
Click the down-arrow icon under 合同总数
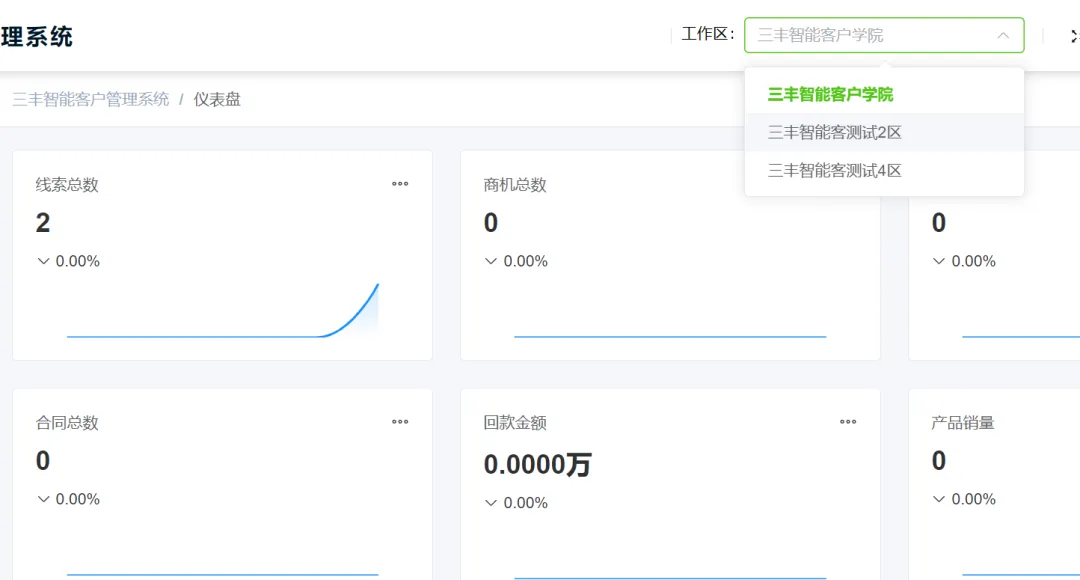tap(43, 499)
